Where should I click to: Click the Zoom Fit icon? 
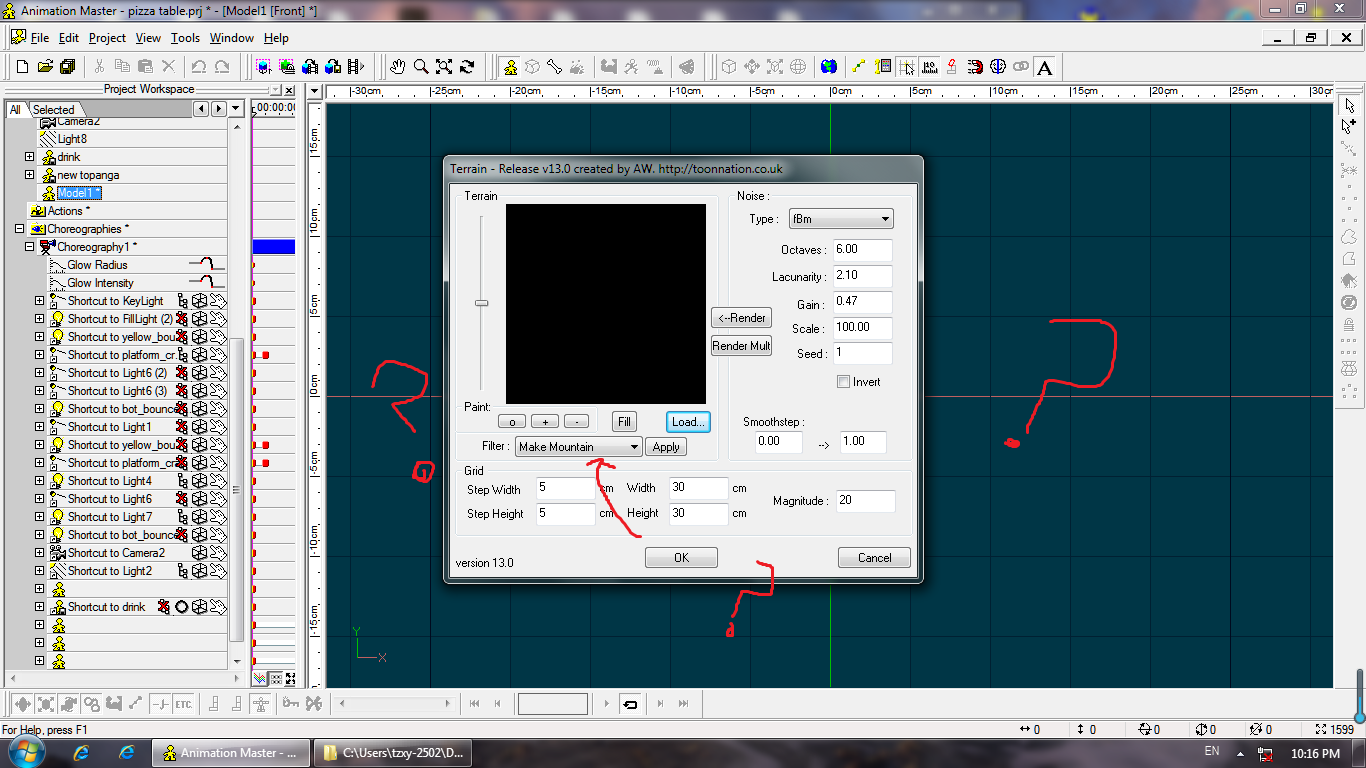point(444,67)
